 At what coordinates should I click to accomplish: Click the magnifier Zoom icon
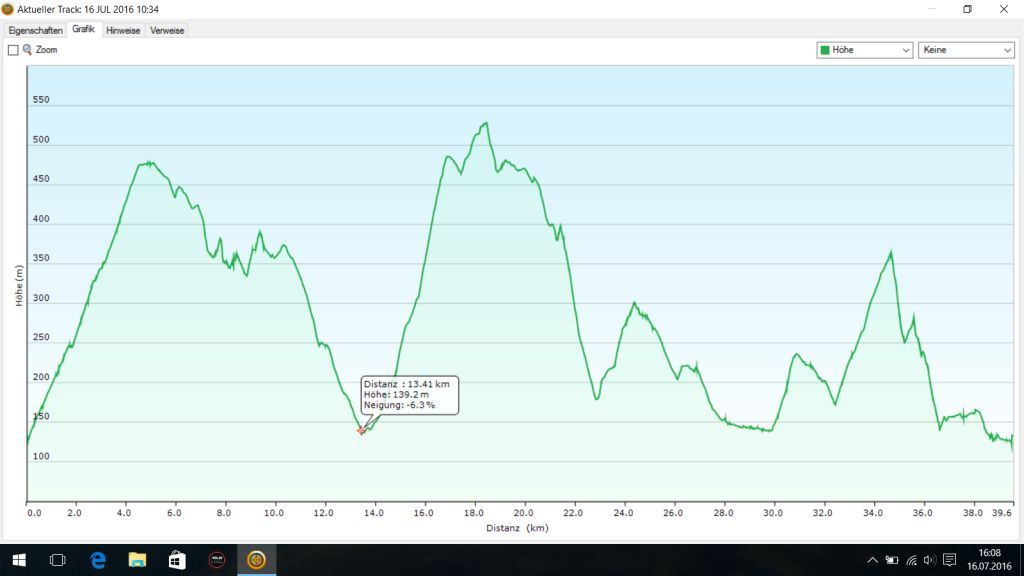coord(27,49)
